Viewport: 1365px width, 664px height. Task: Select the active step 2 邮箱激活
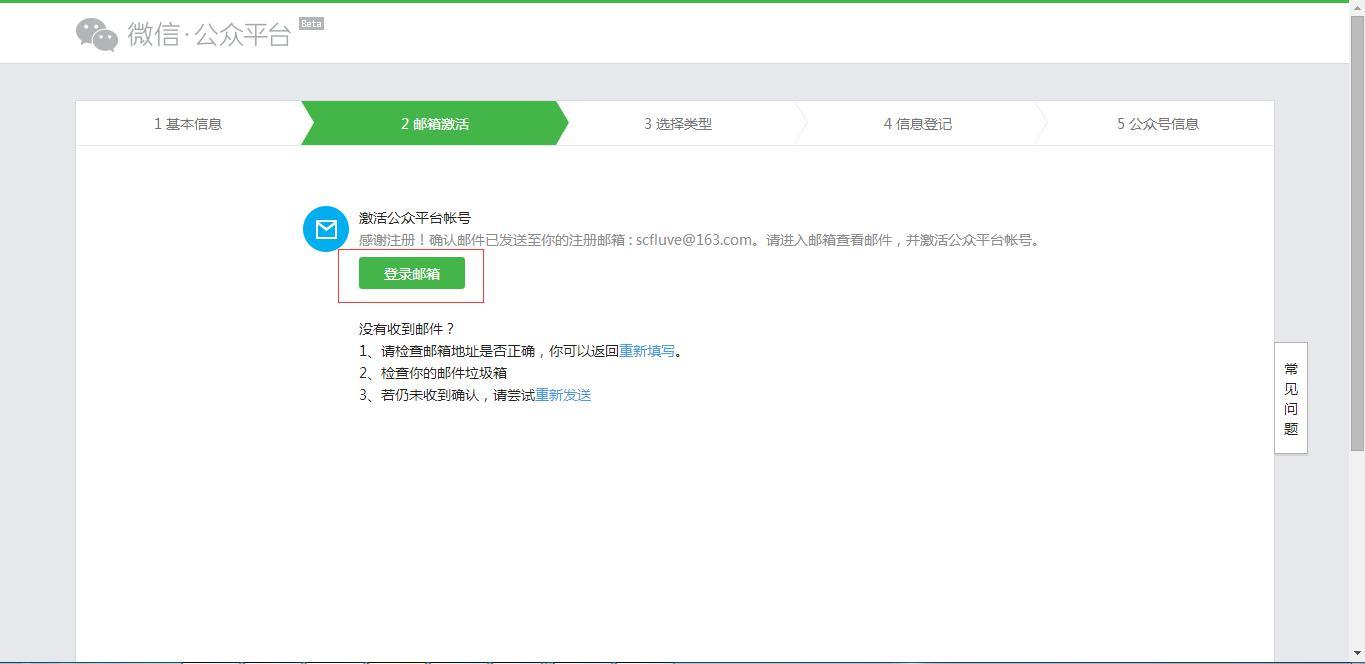[435, 124]
